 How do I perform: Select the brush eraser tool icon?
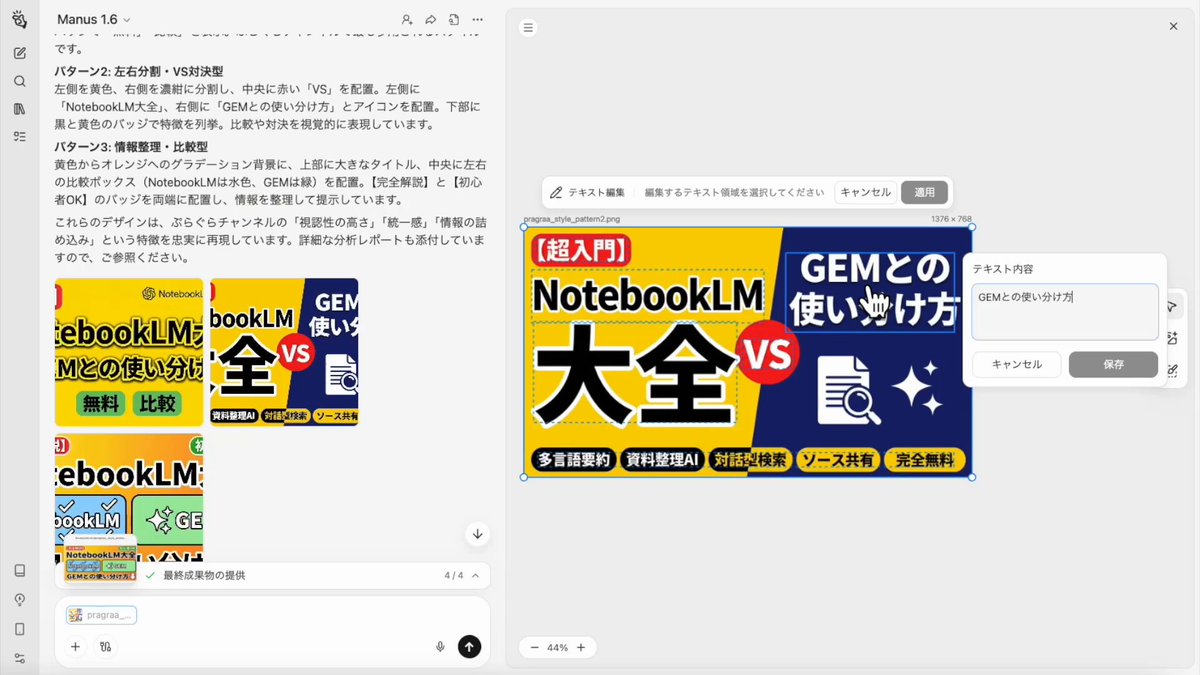(x=1172, y=370)
